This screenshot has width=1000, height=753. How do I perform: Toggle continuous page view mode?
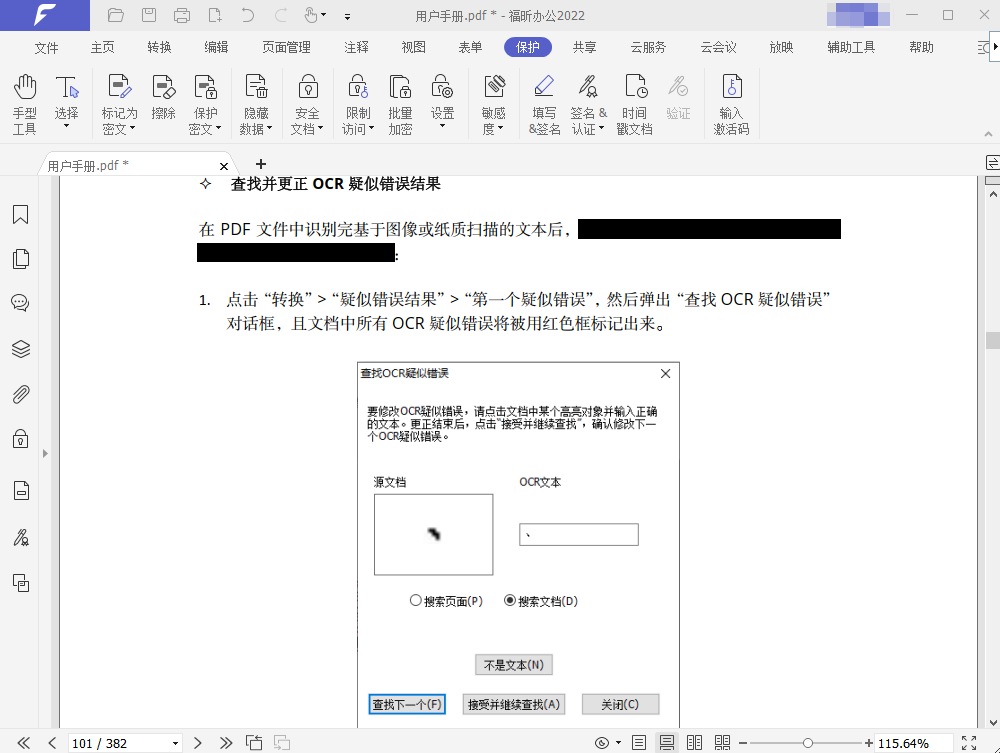pyautogui.click(x=666, y=743)
